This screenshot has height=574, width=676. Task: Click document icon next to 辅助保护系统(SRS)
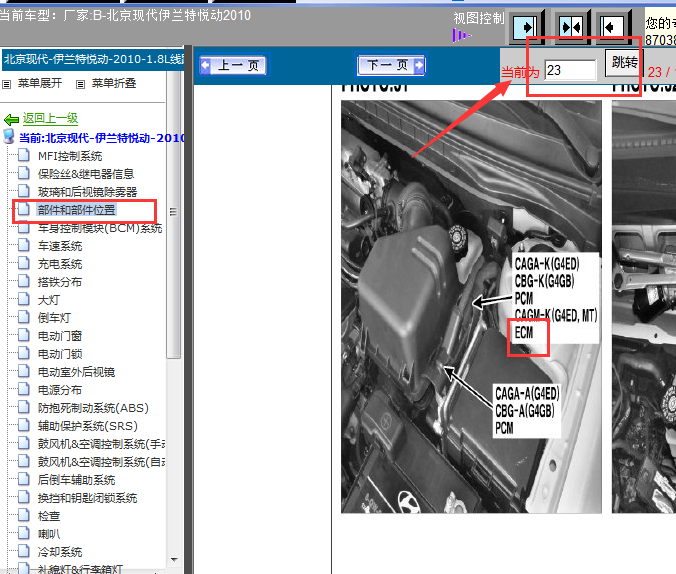click(24, 425)
